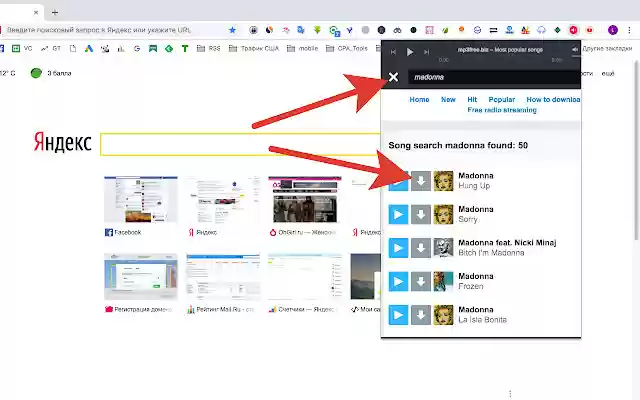Image resolution: width=640 pixels, height=400 pixels.
Task: Open the VC bookmark
Action: (x=22, y=49)
